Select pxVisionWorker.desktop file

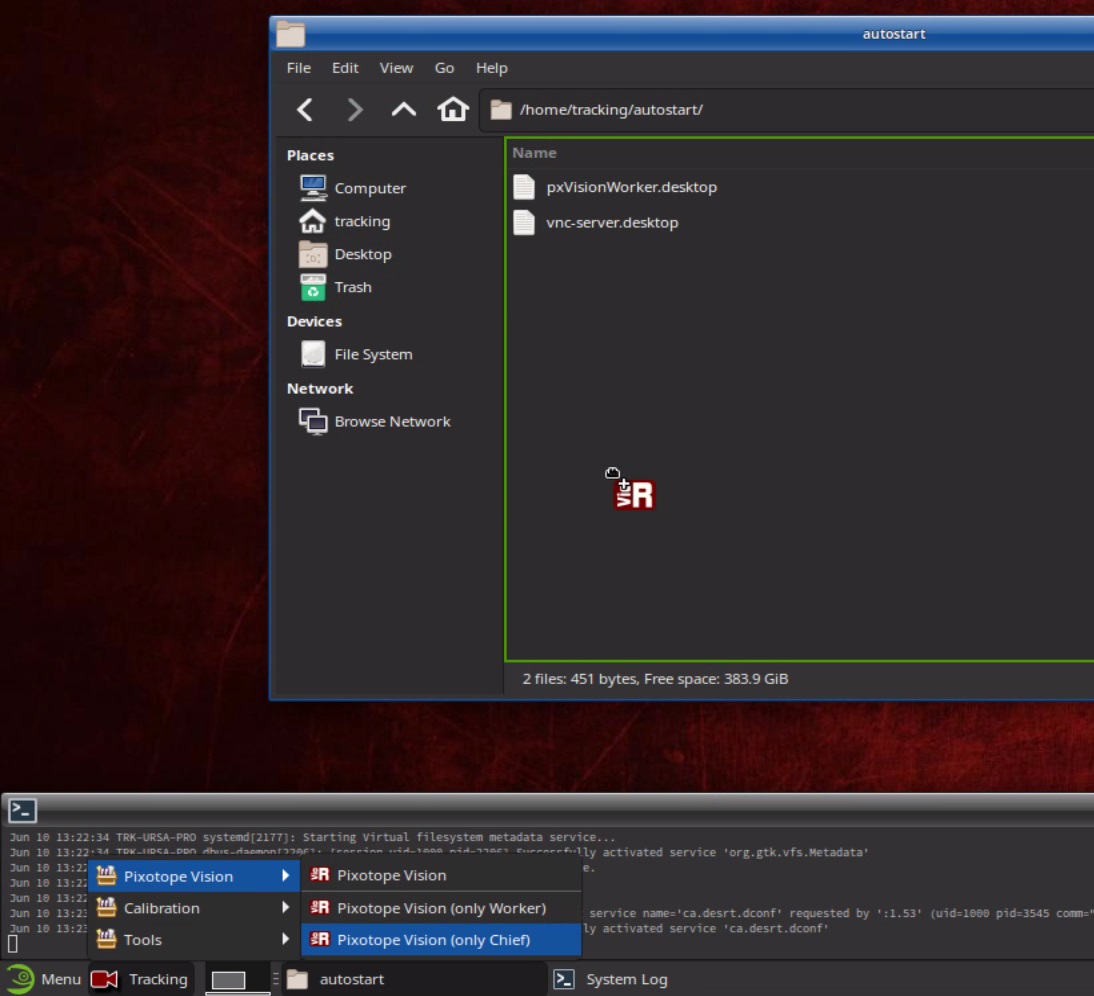point(630,187)
